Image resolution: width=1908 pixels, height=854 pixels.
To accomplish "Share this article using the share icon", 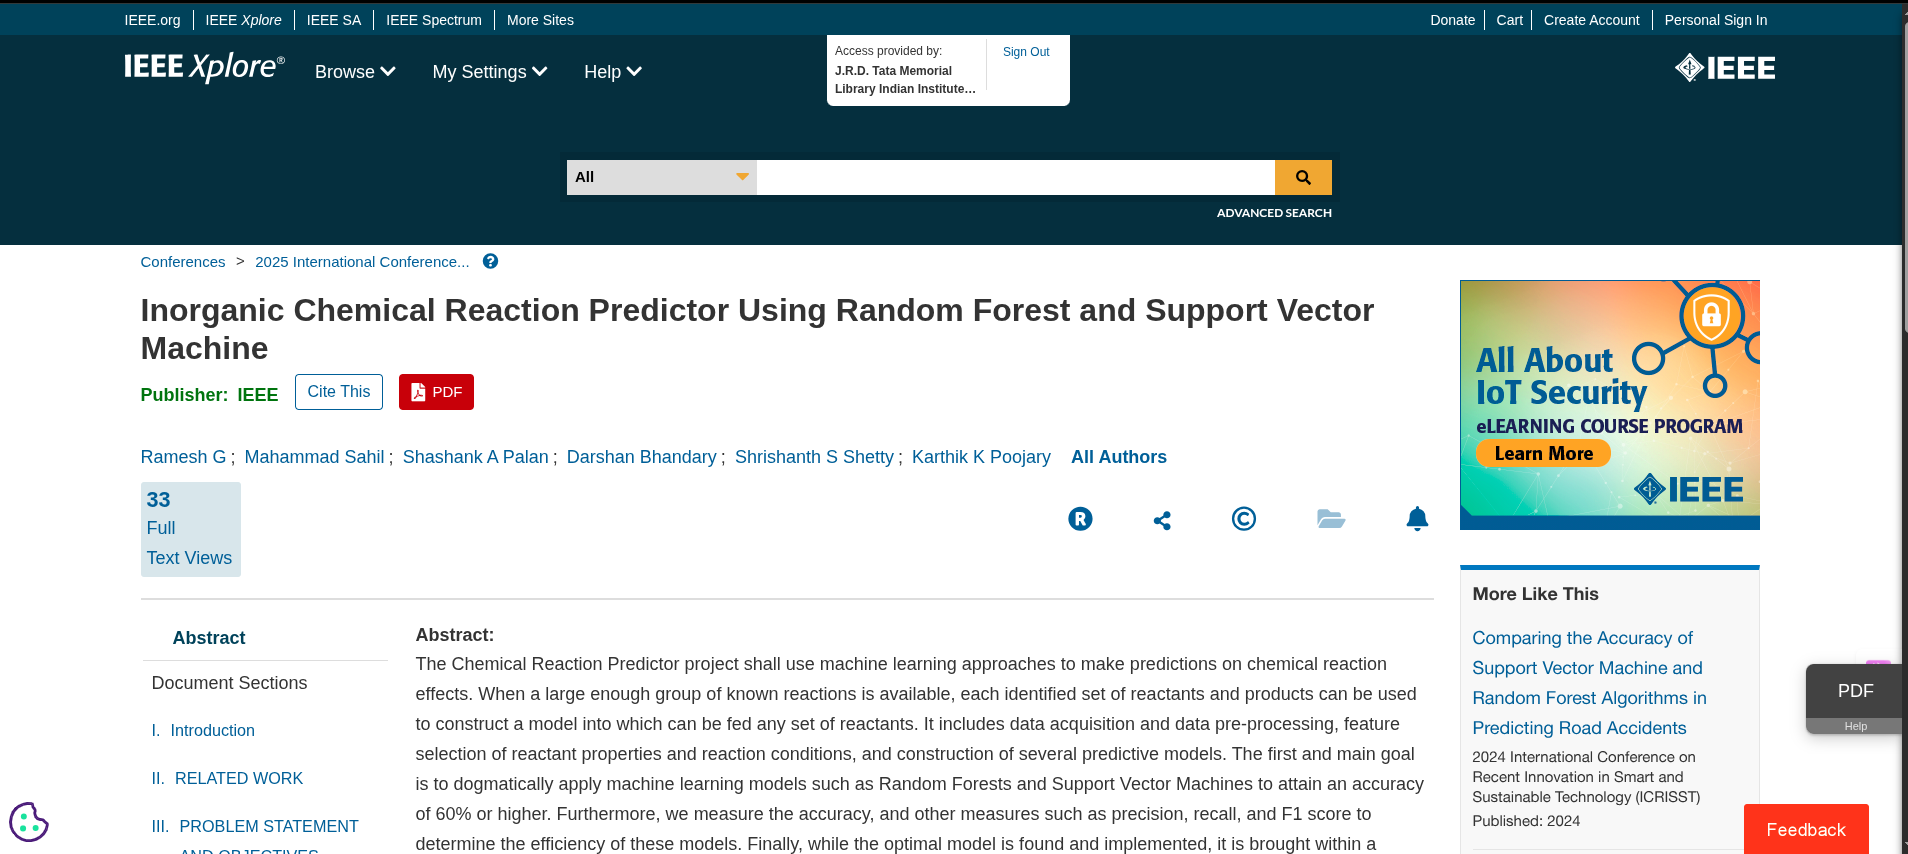I will tap(1161, 519).
